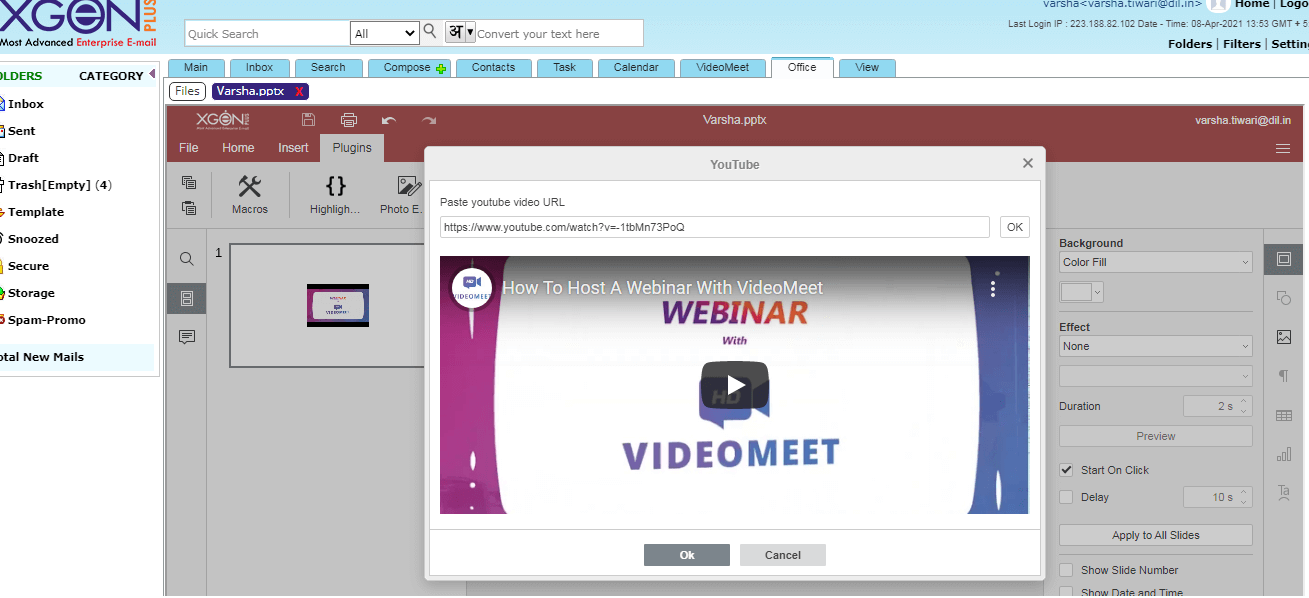Viewport: 1309px width, 598px height.
Task: Switch to the Task tab
Action: [564, 68]
